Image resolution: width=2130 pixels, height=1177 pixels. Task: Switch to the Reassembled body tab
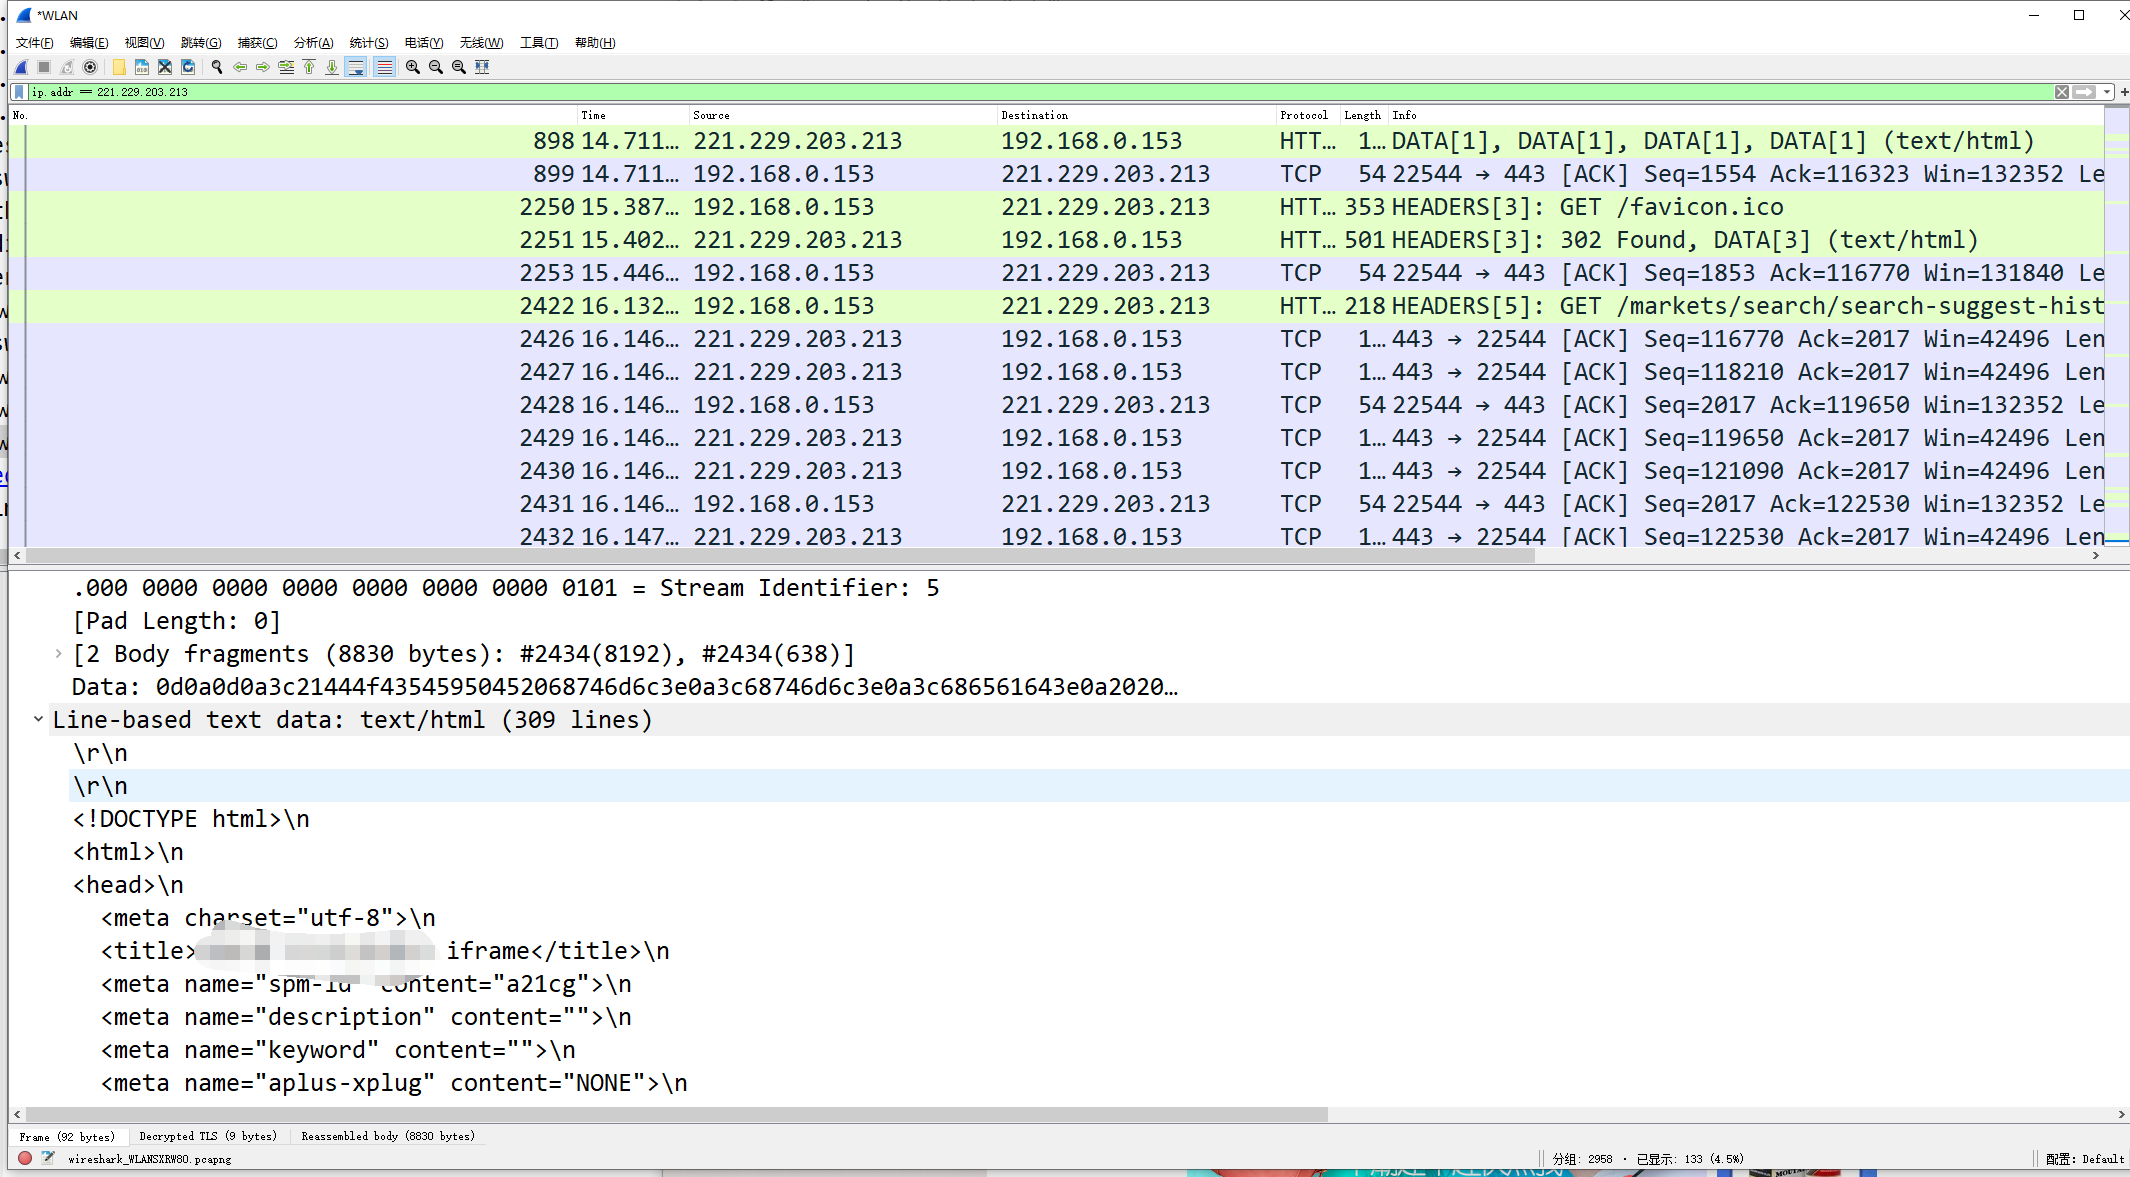(389, 1136)
